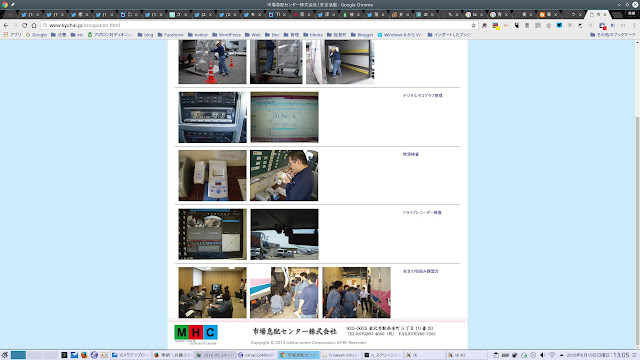Screen dimensions: 640x360
Task: Open the デジタルタコグラフ管理 link
Action: [x=422, y=96]
